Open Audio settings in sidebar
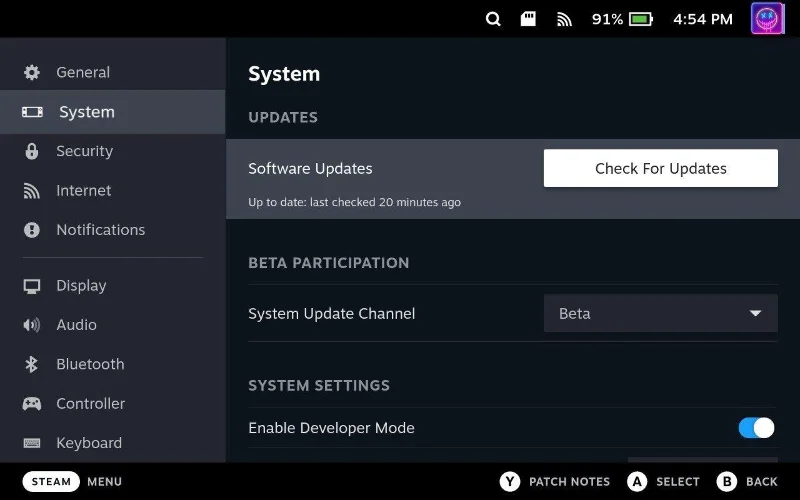 click(x=76, y=325)
